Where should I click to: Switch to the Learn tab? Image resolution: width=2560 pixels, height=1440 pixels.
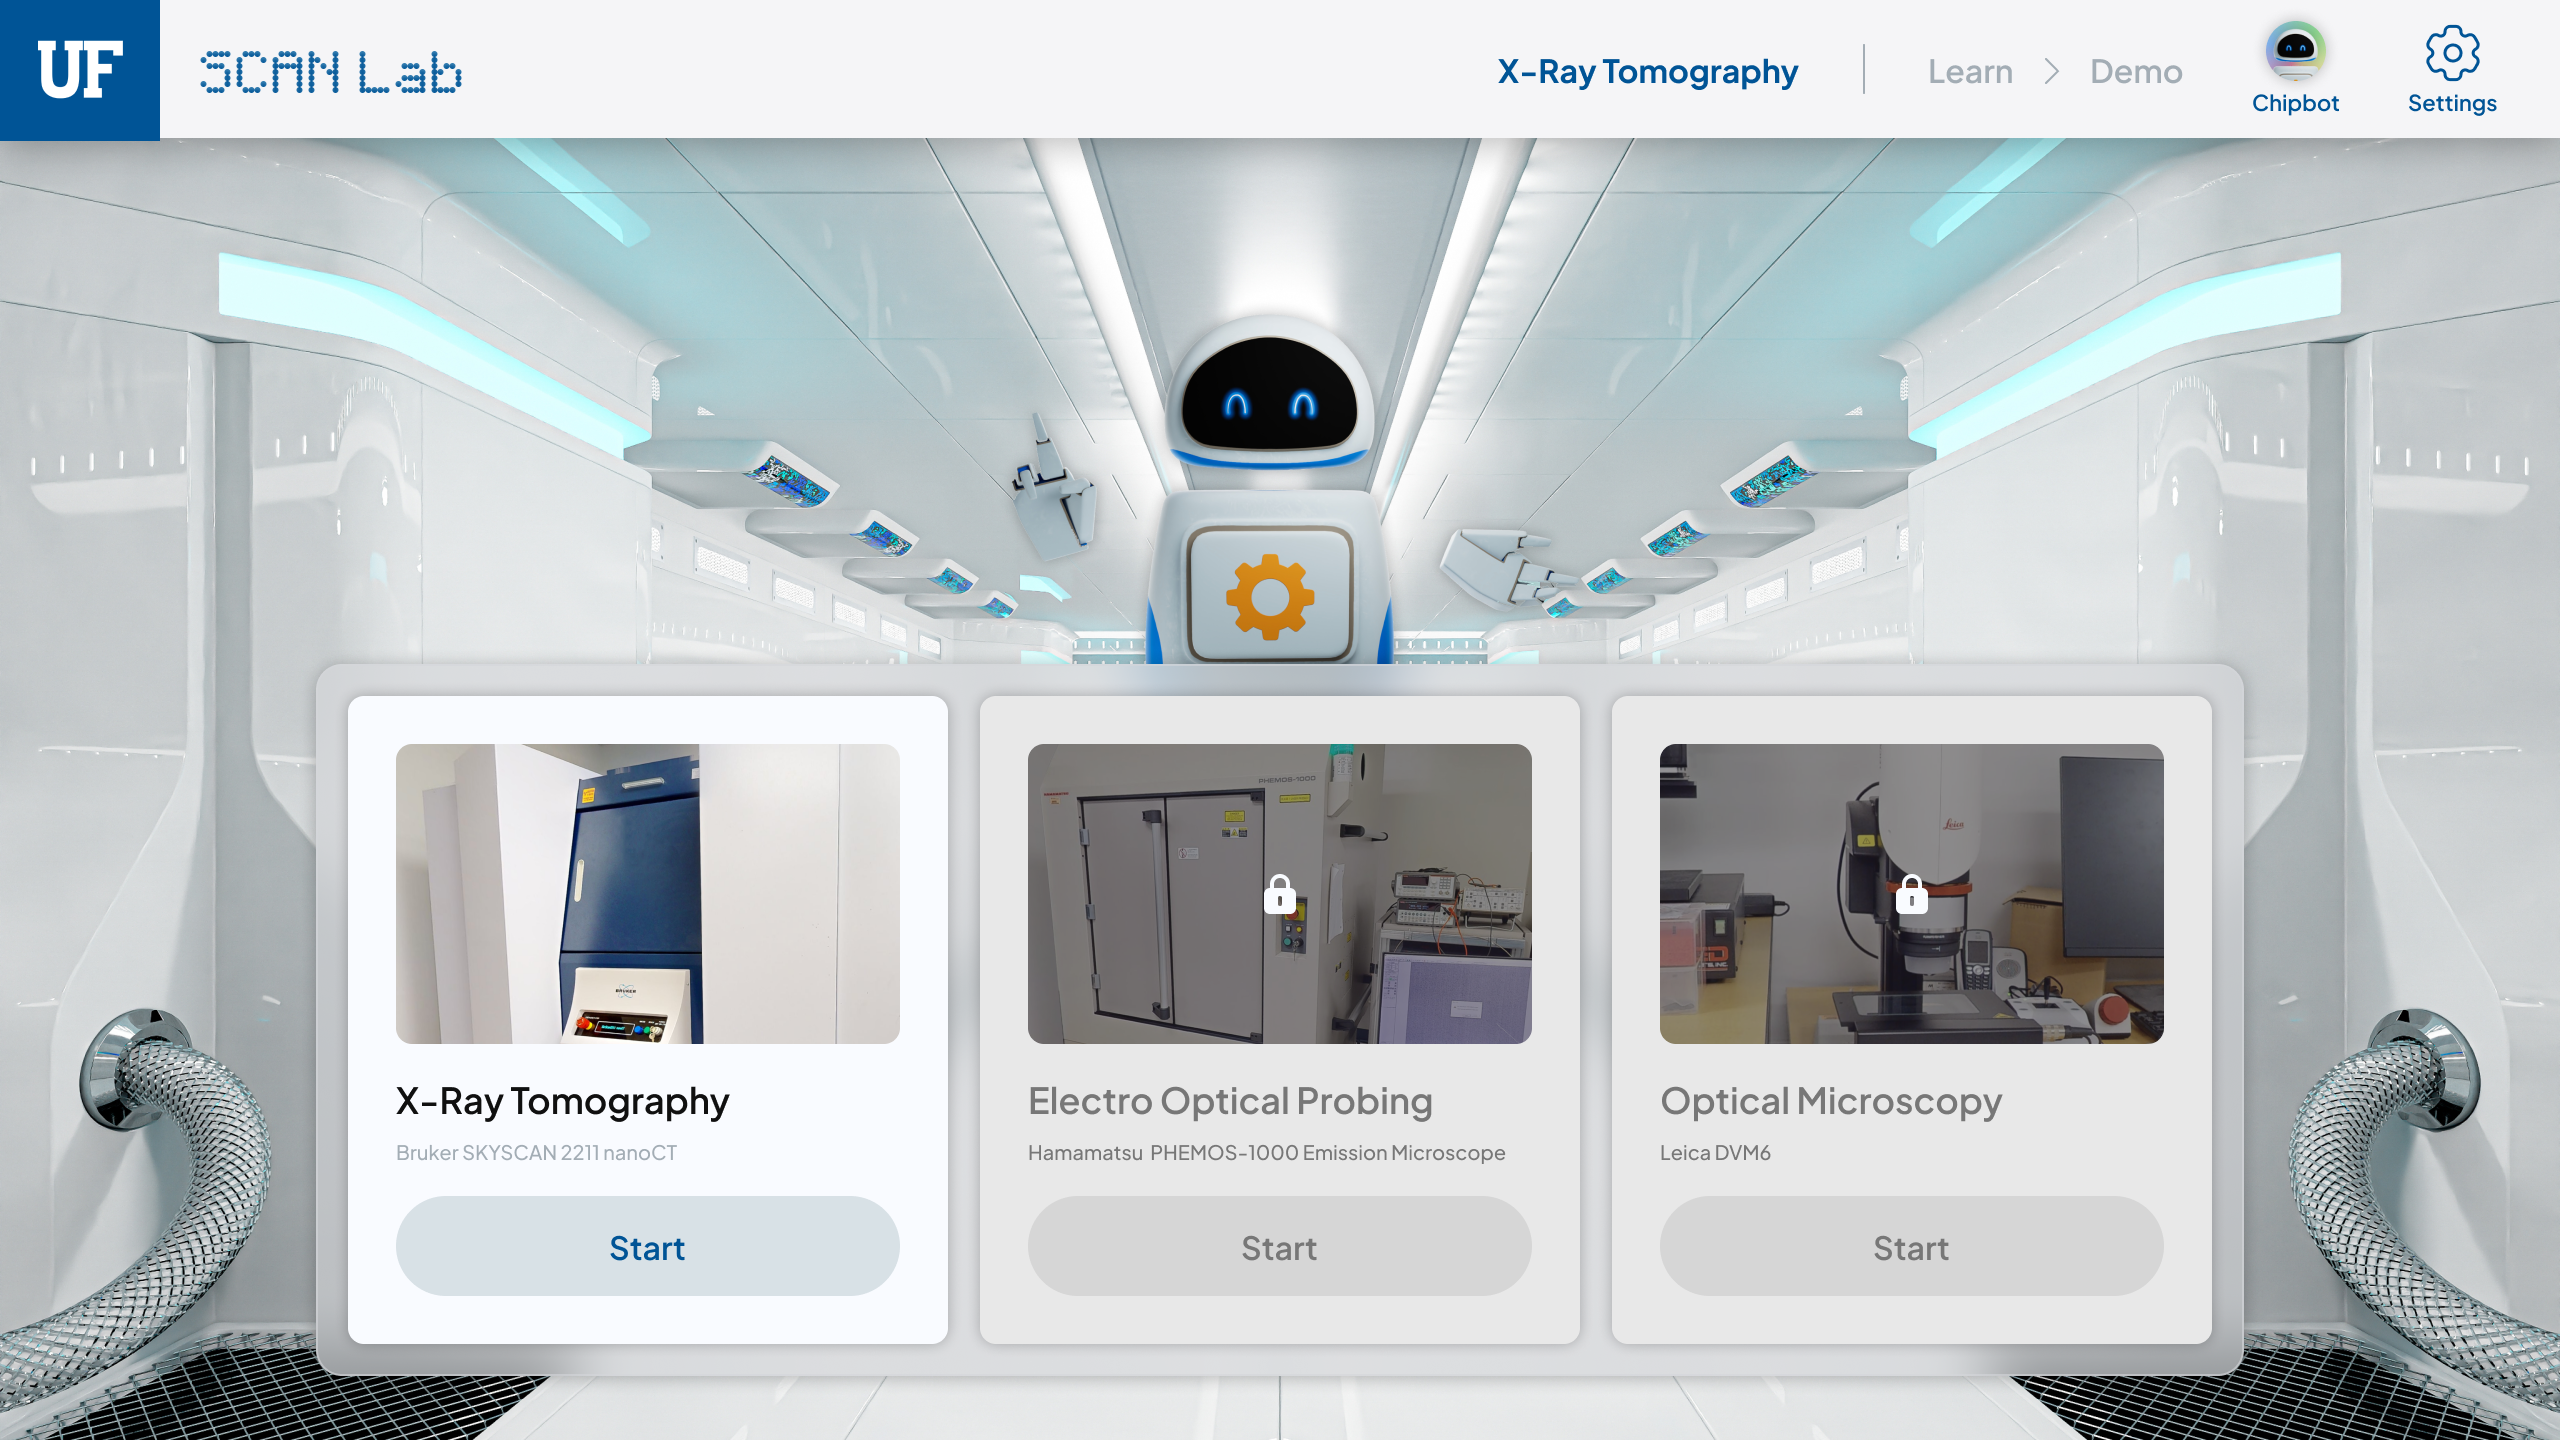pyautogui.click(x=1970, y=72)
